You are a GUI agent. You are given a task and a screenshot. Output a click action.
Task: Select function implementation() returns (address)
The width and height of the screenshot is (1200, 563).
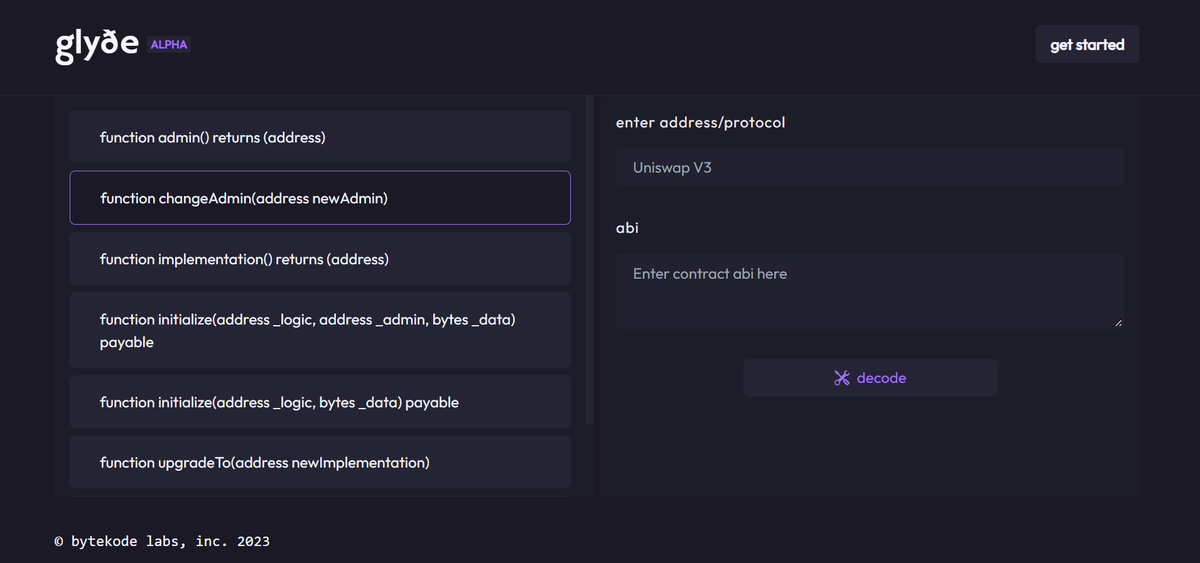[320, 259]
